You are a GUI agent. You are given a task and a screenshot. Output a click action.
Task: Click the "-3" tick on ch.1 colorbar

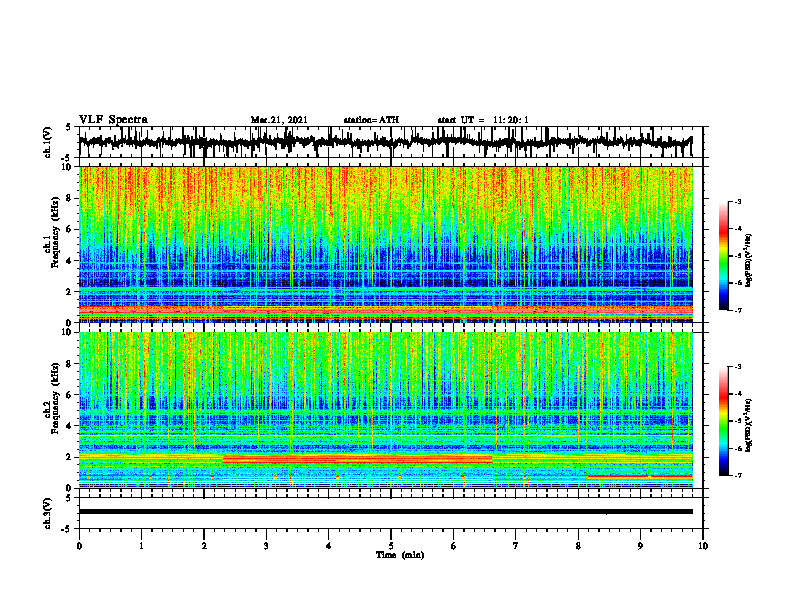738,201
